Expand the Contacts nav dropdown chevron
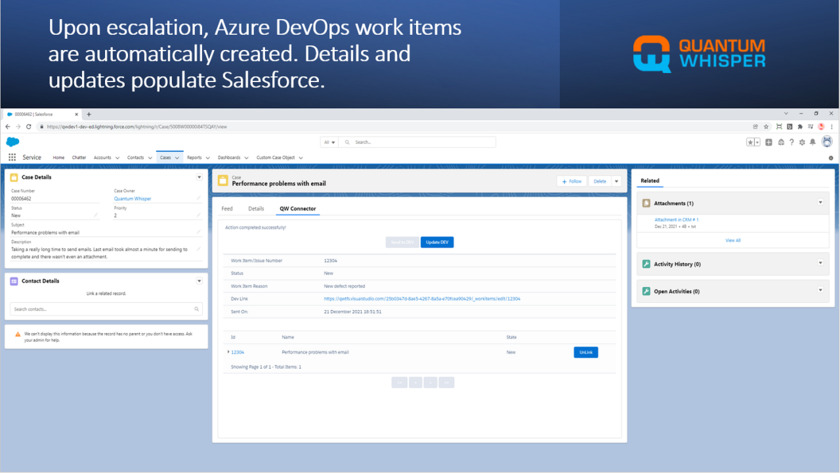Image resolution: width=840 pixels, height=473 pixels. click(150, 158)
